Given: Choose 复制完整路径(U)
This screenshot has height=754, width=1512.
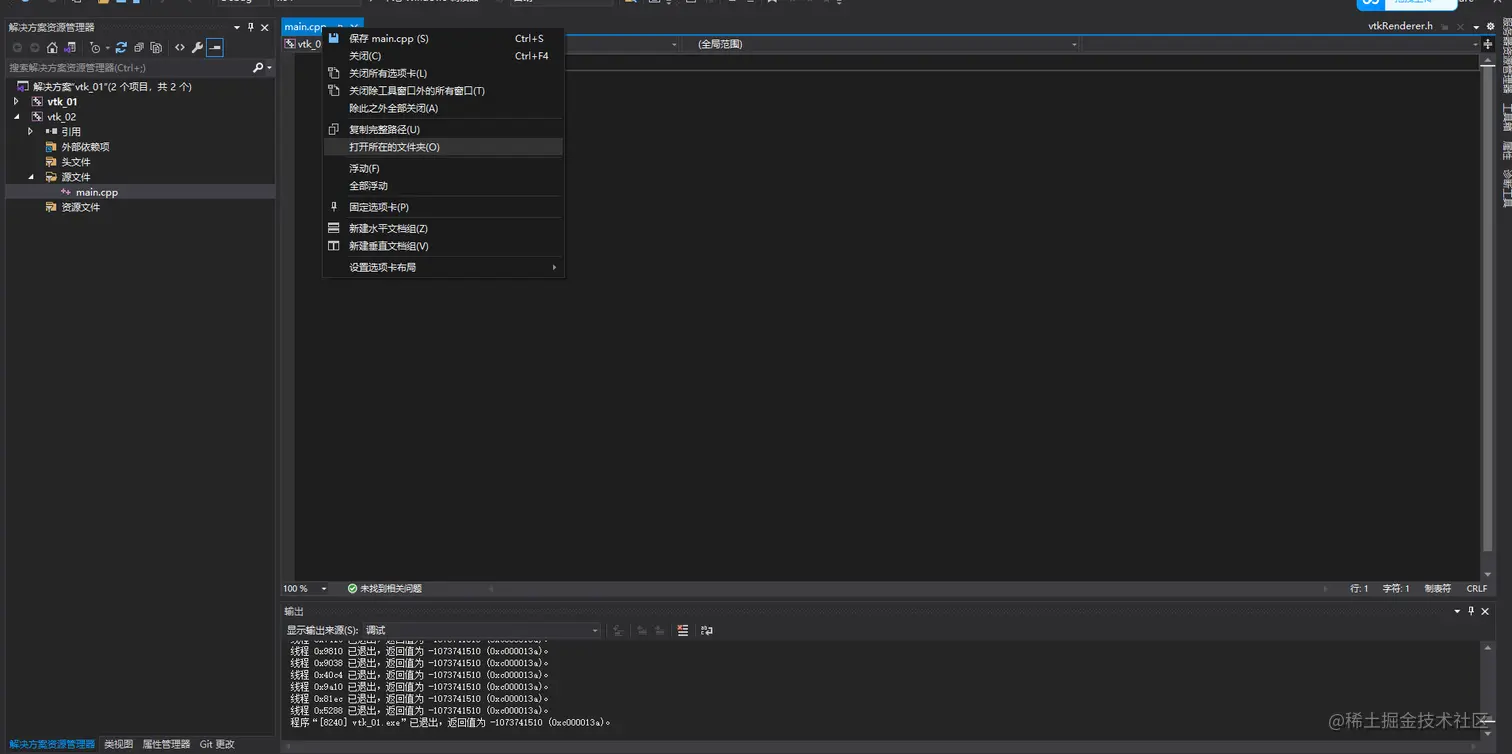Looking at the screenshot, I should click(443, 129).
